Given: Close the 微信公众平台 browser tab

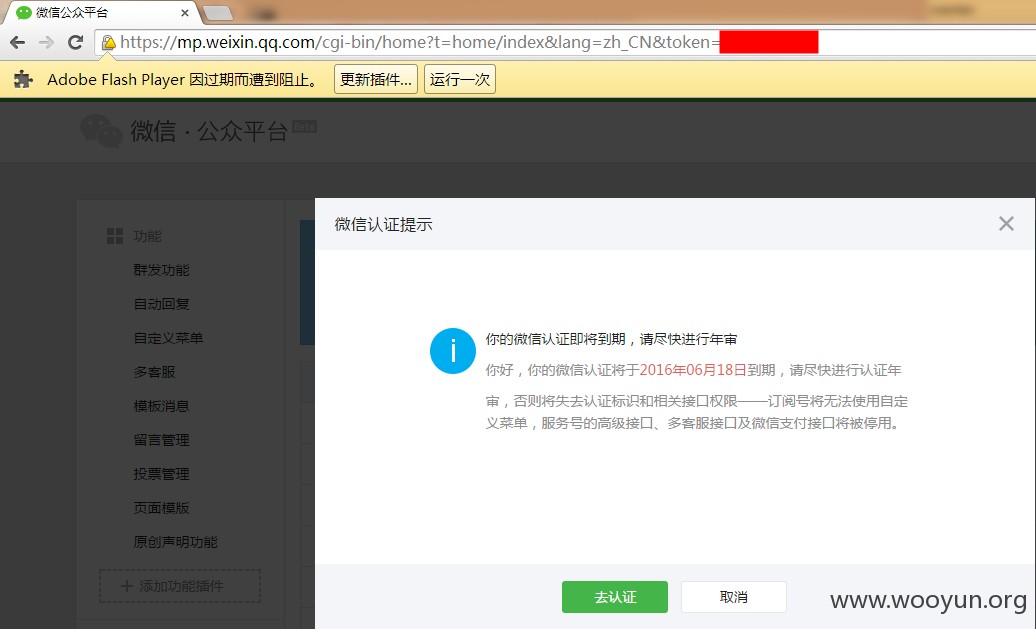Looking at the screenshot, I should pyautogui.click(x=184, y=13).
